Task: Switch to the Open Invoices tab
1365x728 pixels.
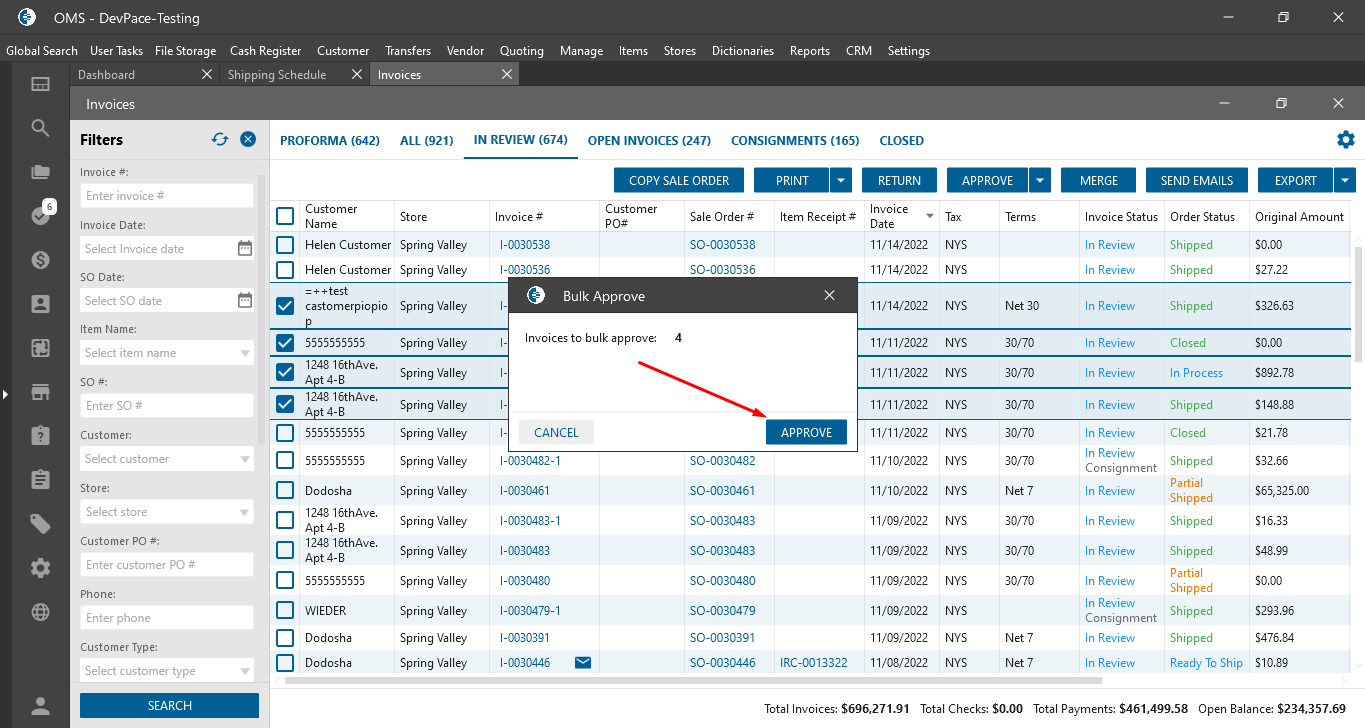Action: coord(649,141)
